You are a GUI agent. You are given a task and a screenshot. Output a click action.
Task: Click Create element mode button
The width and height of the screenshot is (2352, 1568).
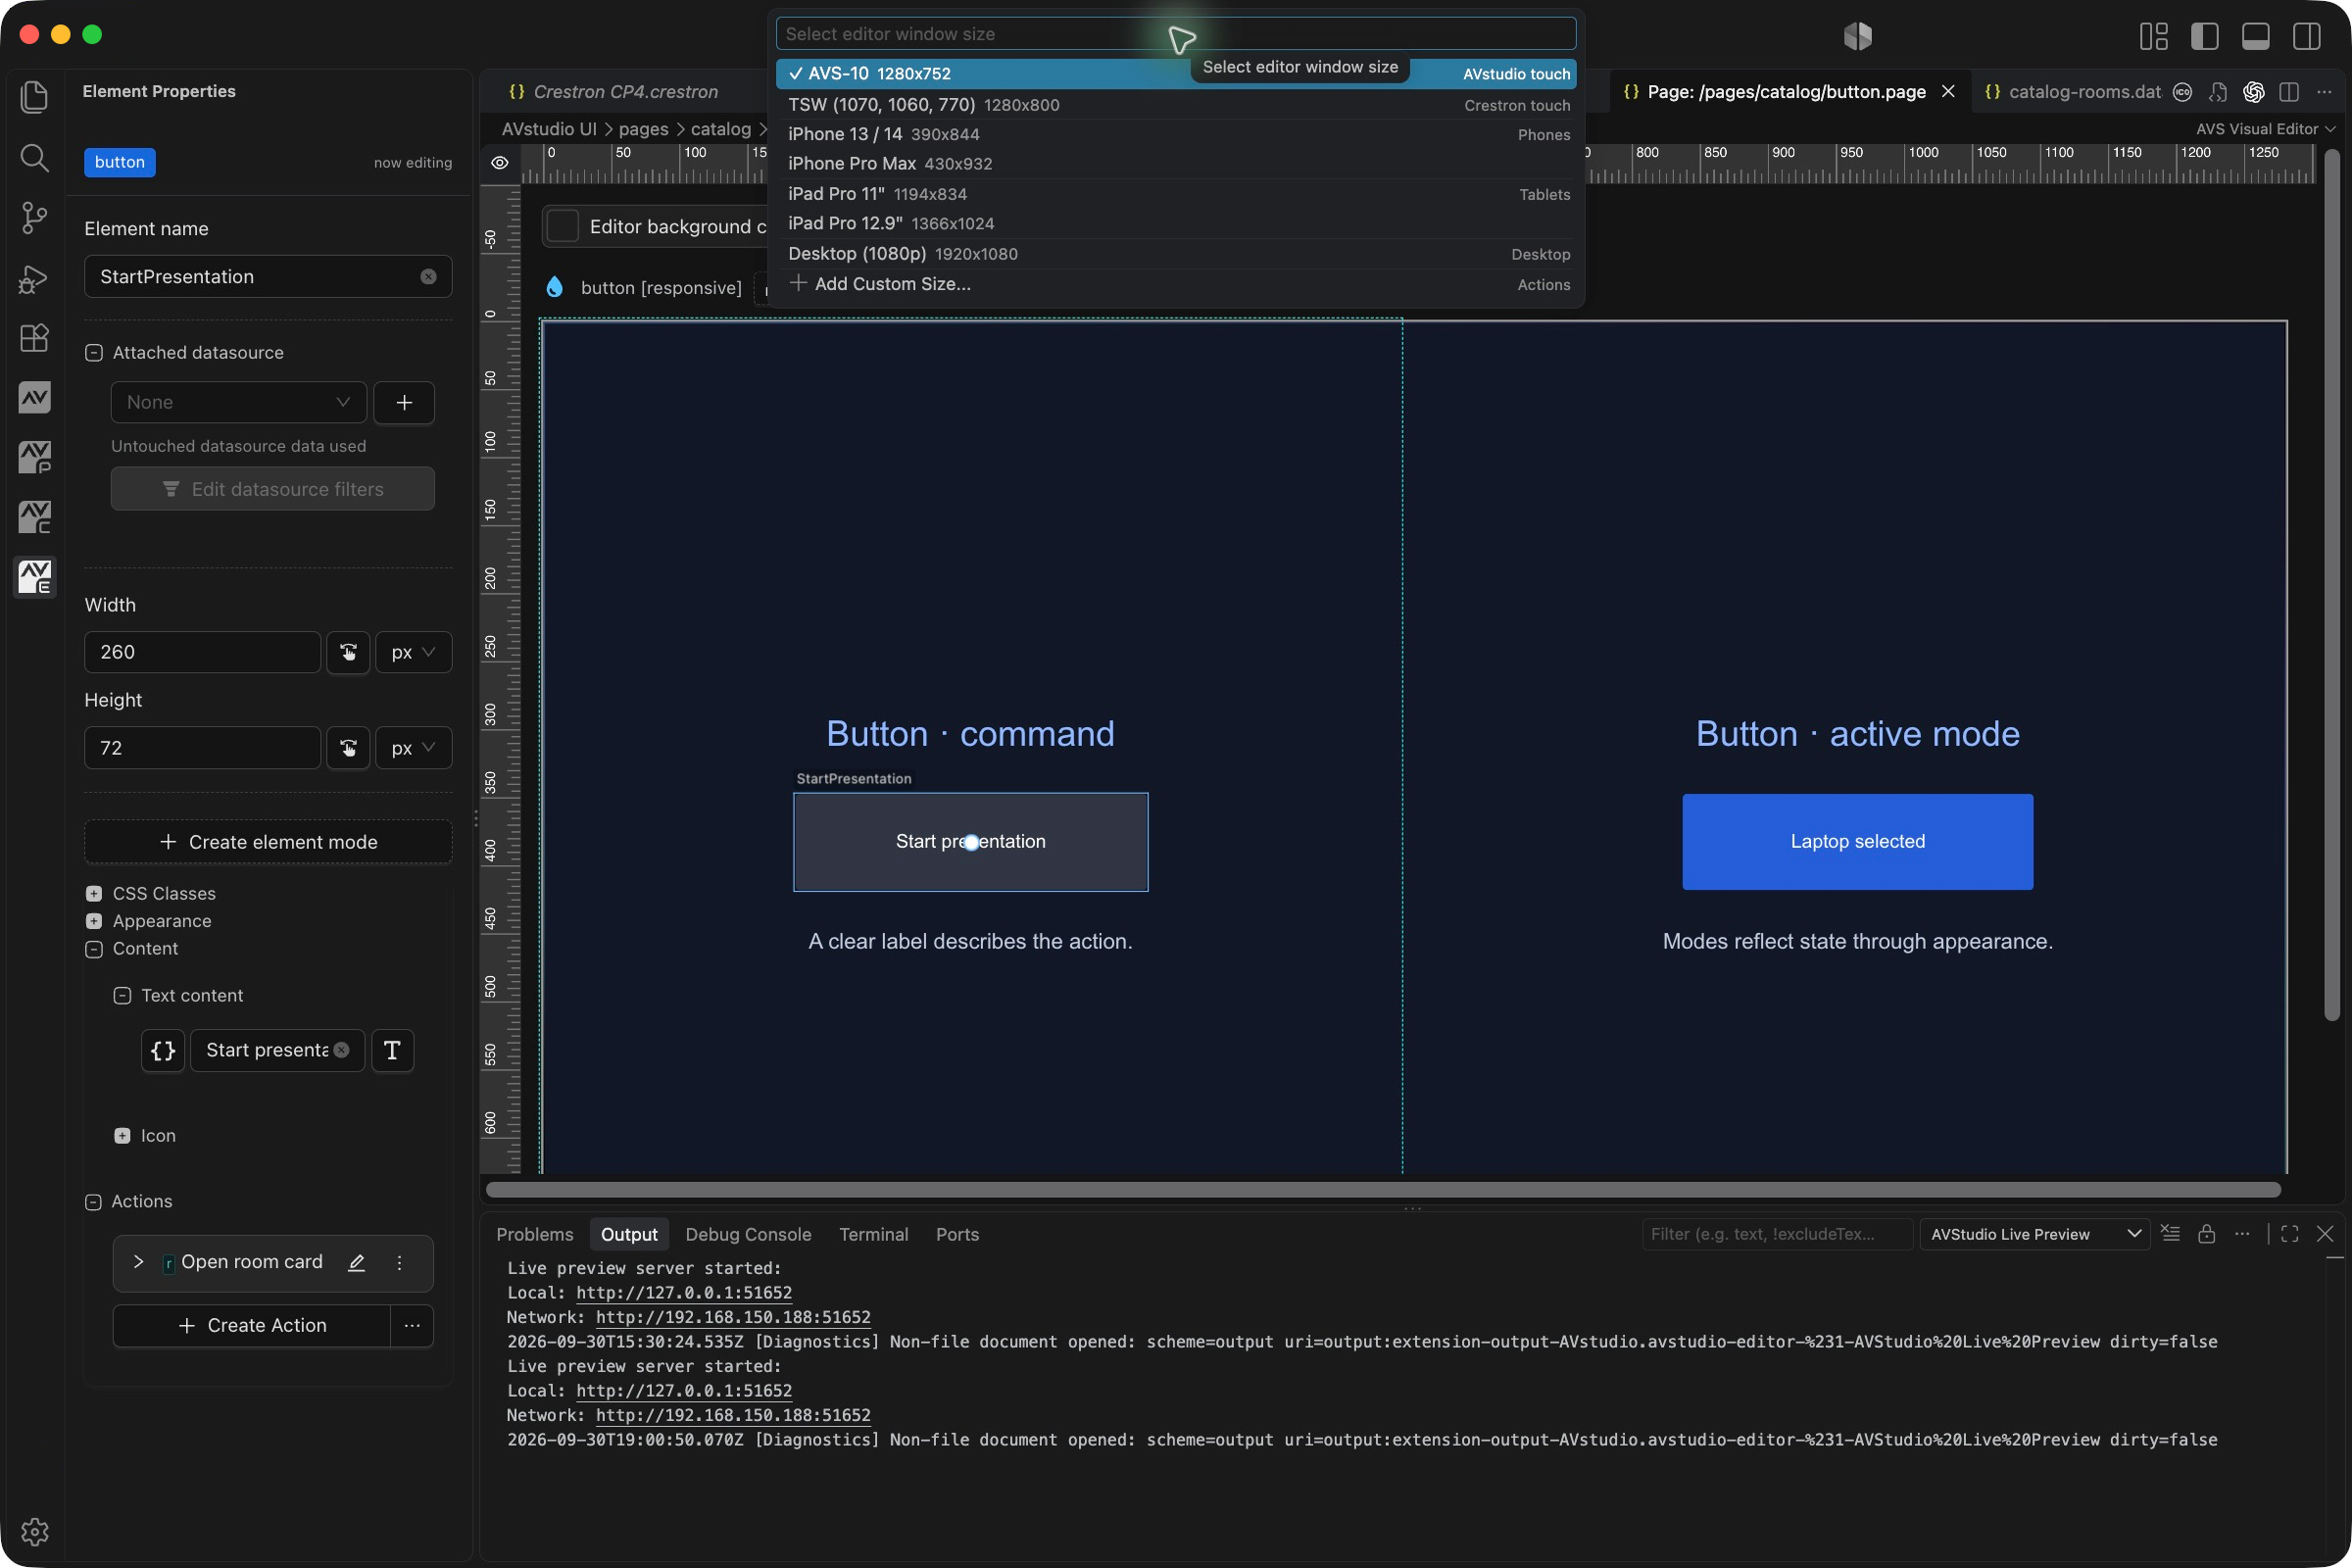click(268, 842)
